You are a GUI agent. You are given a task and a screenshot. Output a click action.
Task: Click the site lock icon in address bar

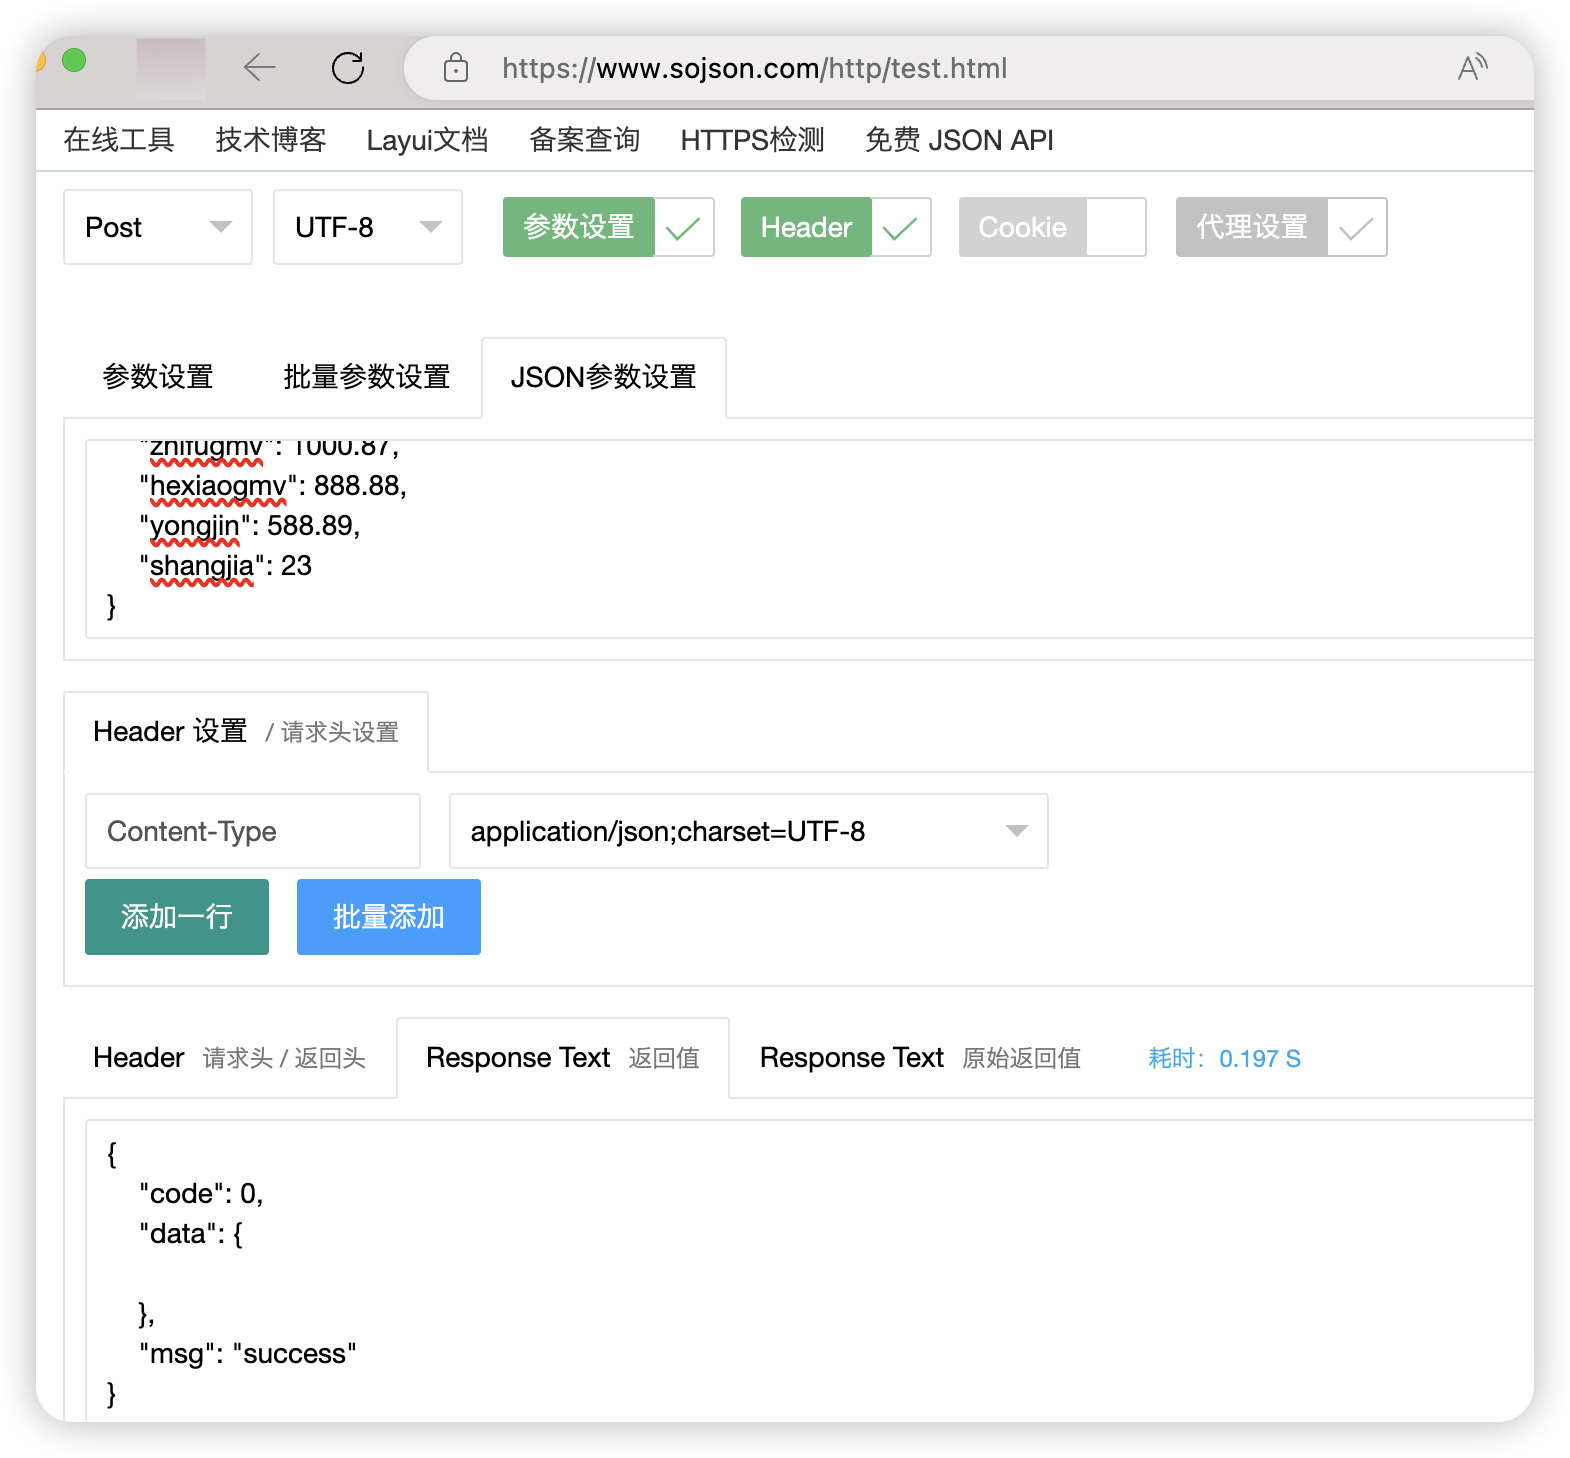[x=456, y=67]
